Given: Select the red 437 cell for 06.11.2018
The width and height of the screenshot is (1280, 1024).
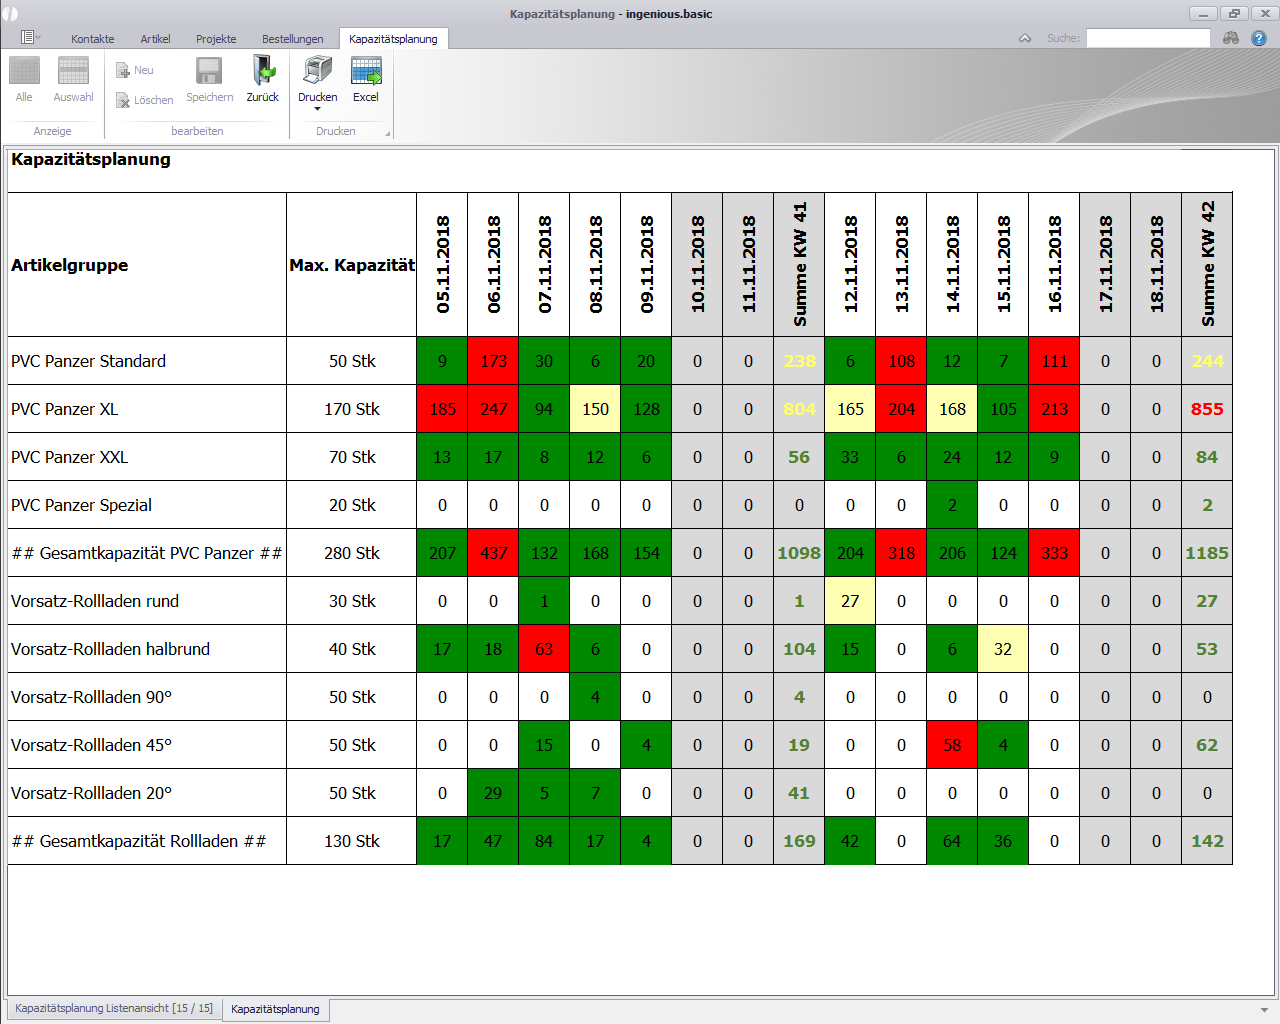Looking at the screenshot, I should (493, 553).
